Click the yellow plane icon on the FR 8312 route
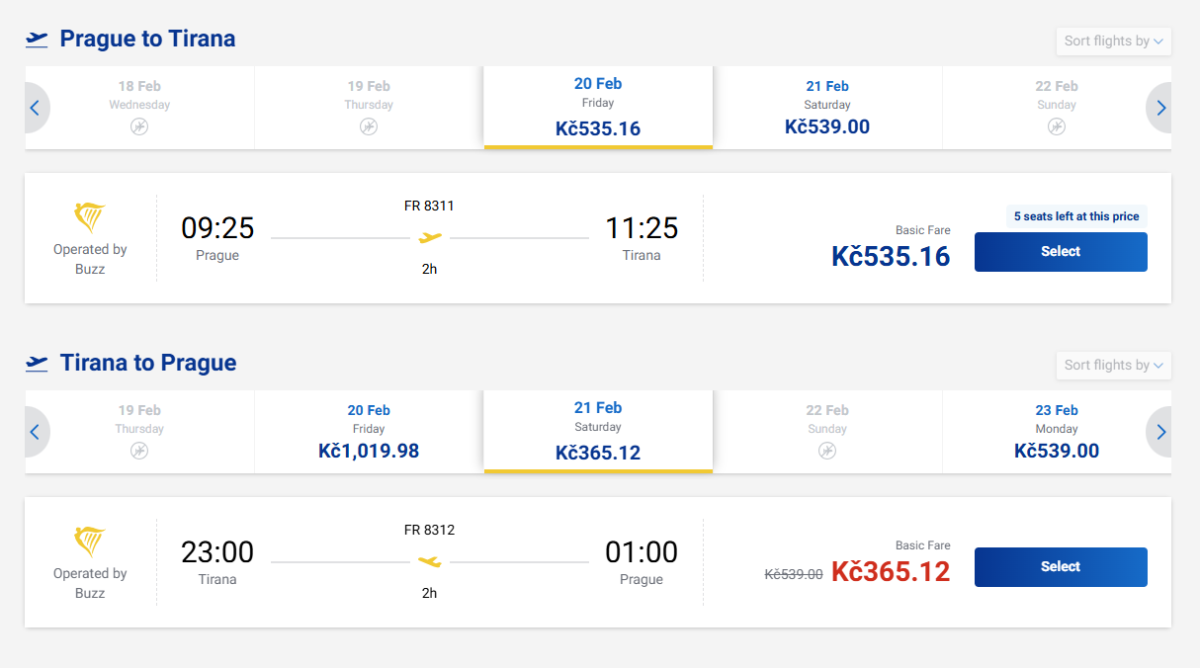Viewport: 1200px width, 668px height. 430,562
